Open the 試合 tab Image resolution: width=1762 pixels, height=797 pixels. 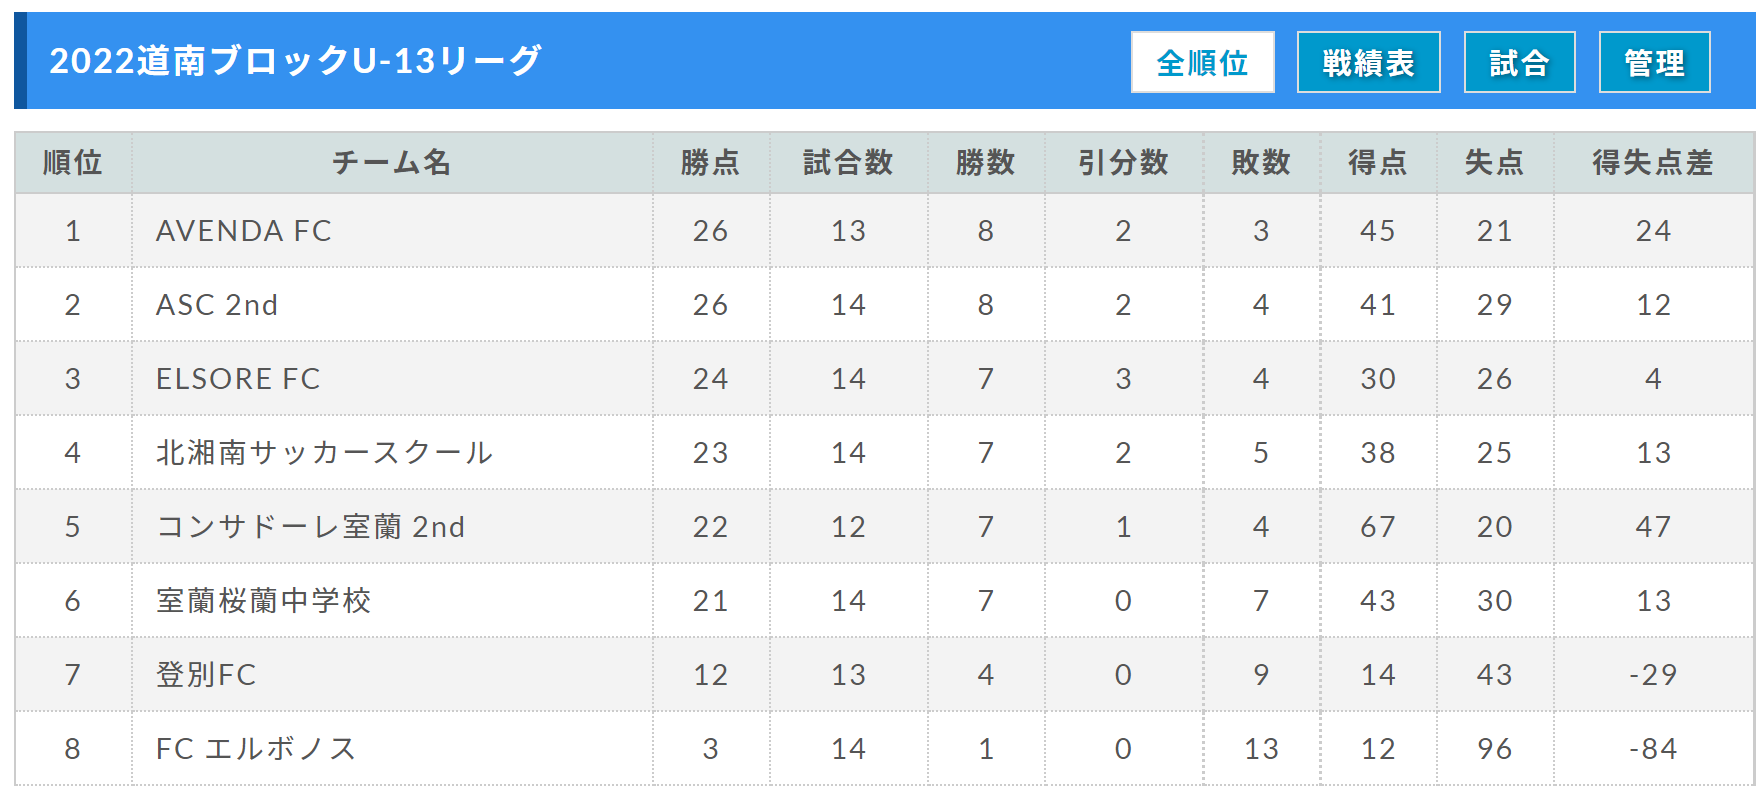coord(1519,62)
